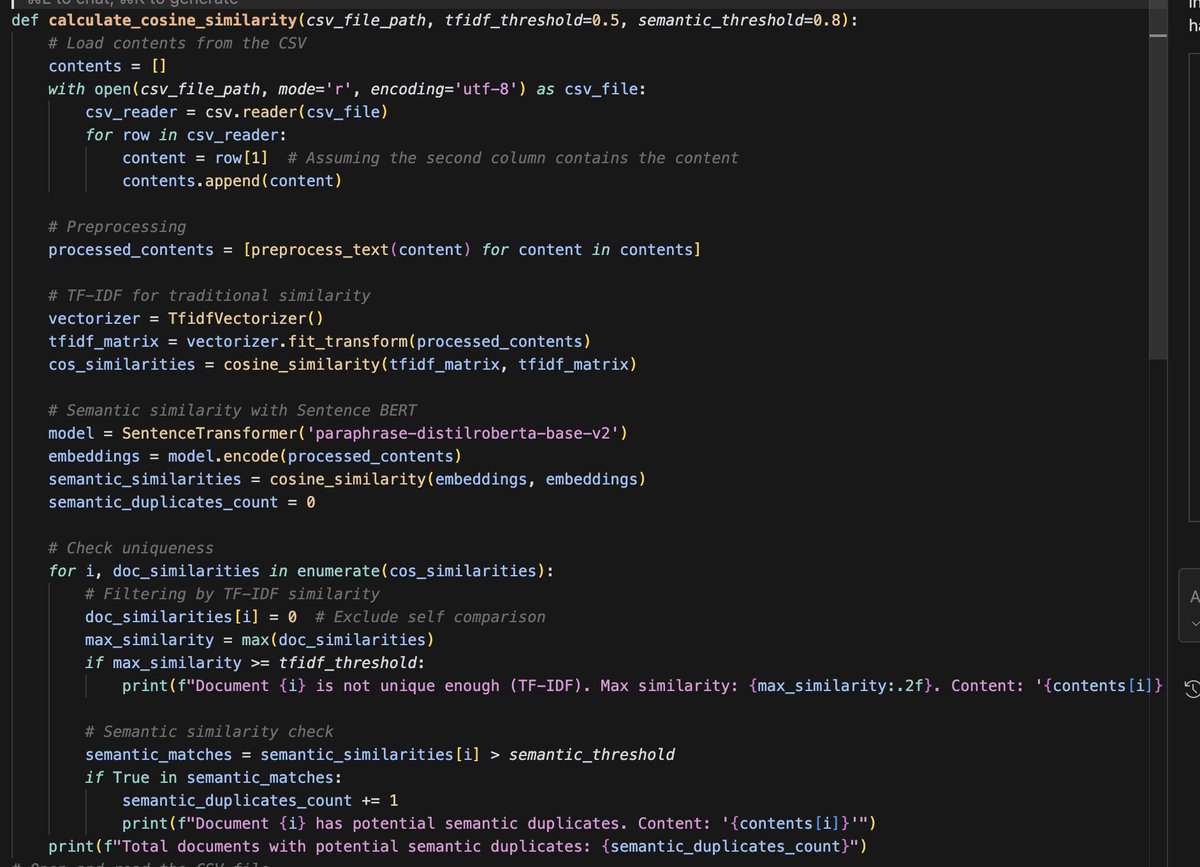Viewport: 1200px width, 867px height.
Task: Click the comment '# Load contents from the CSV'
Action: coord(177,43)
